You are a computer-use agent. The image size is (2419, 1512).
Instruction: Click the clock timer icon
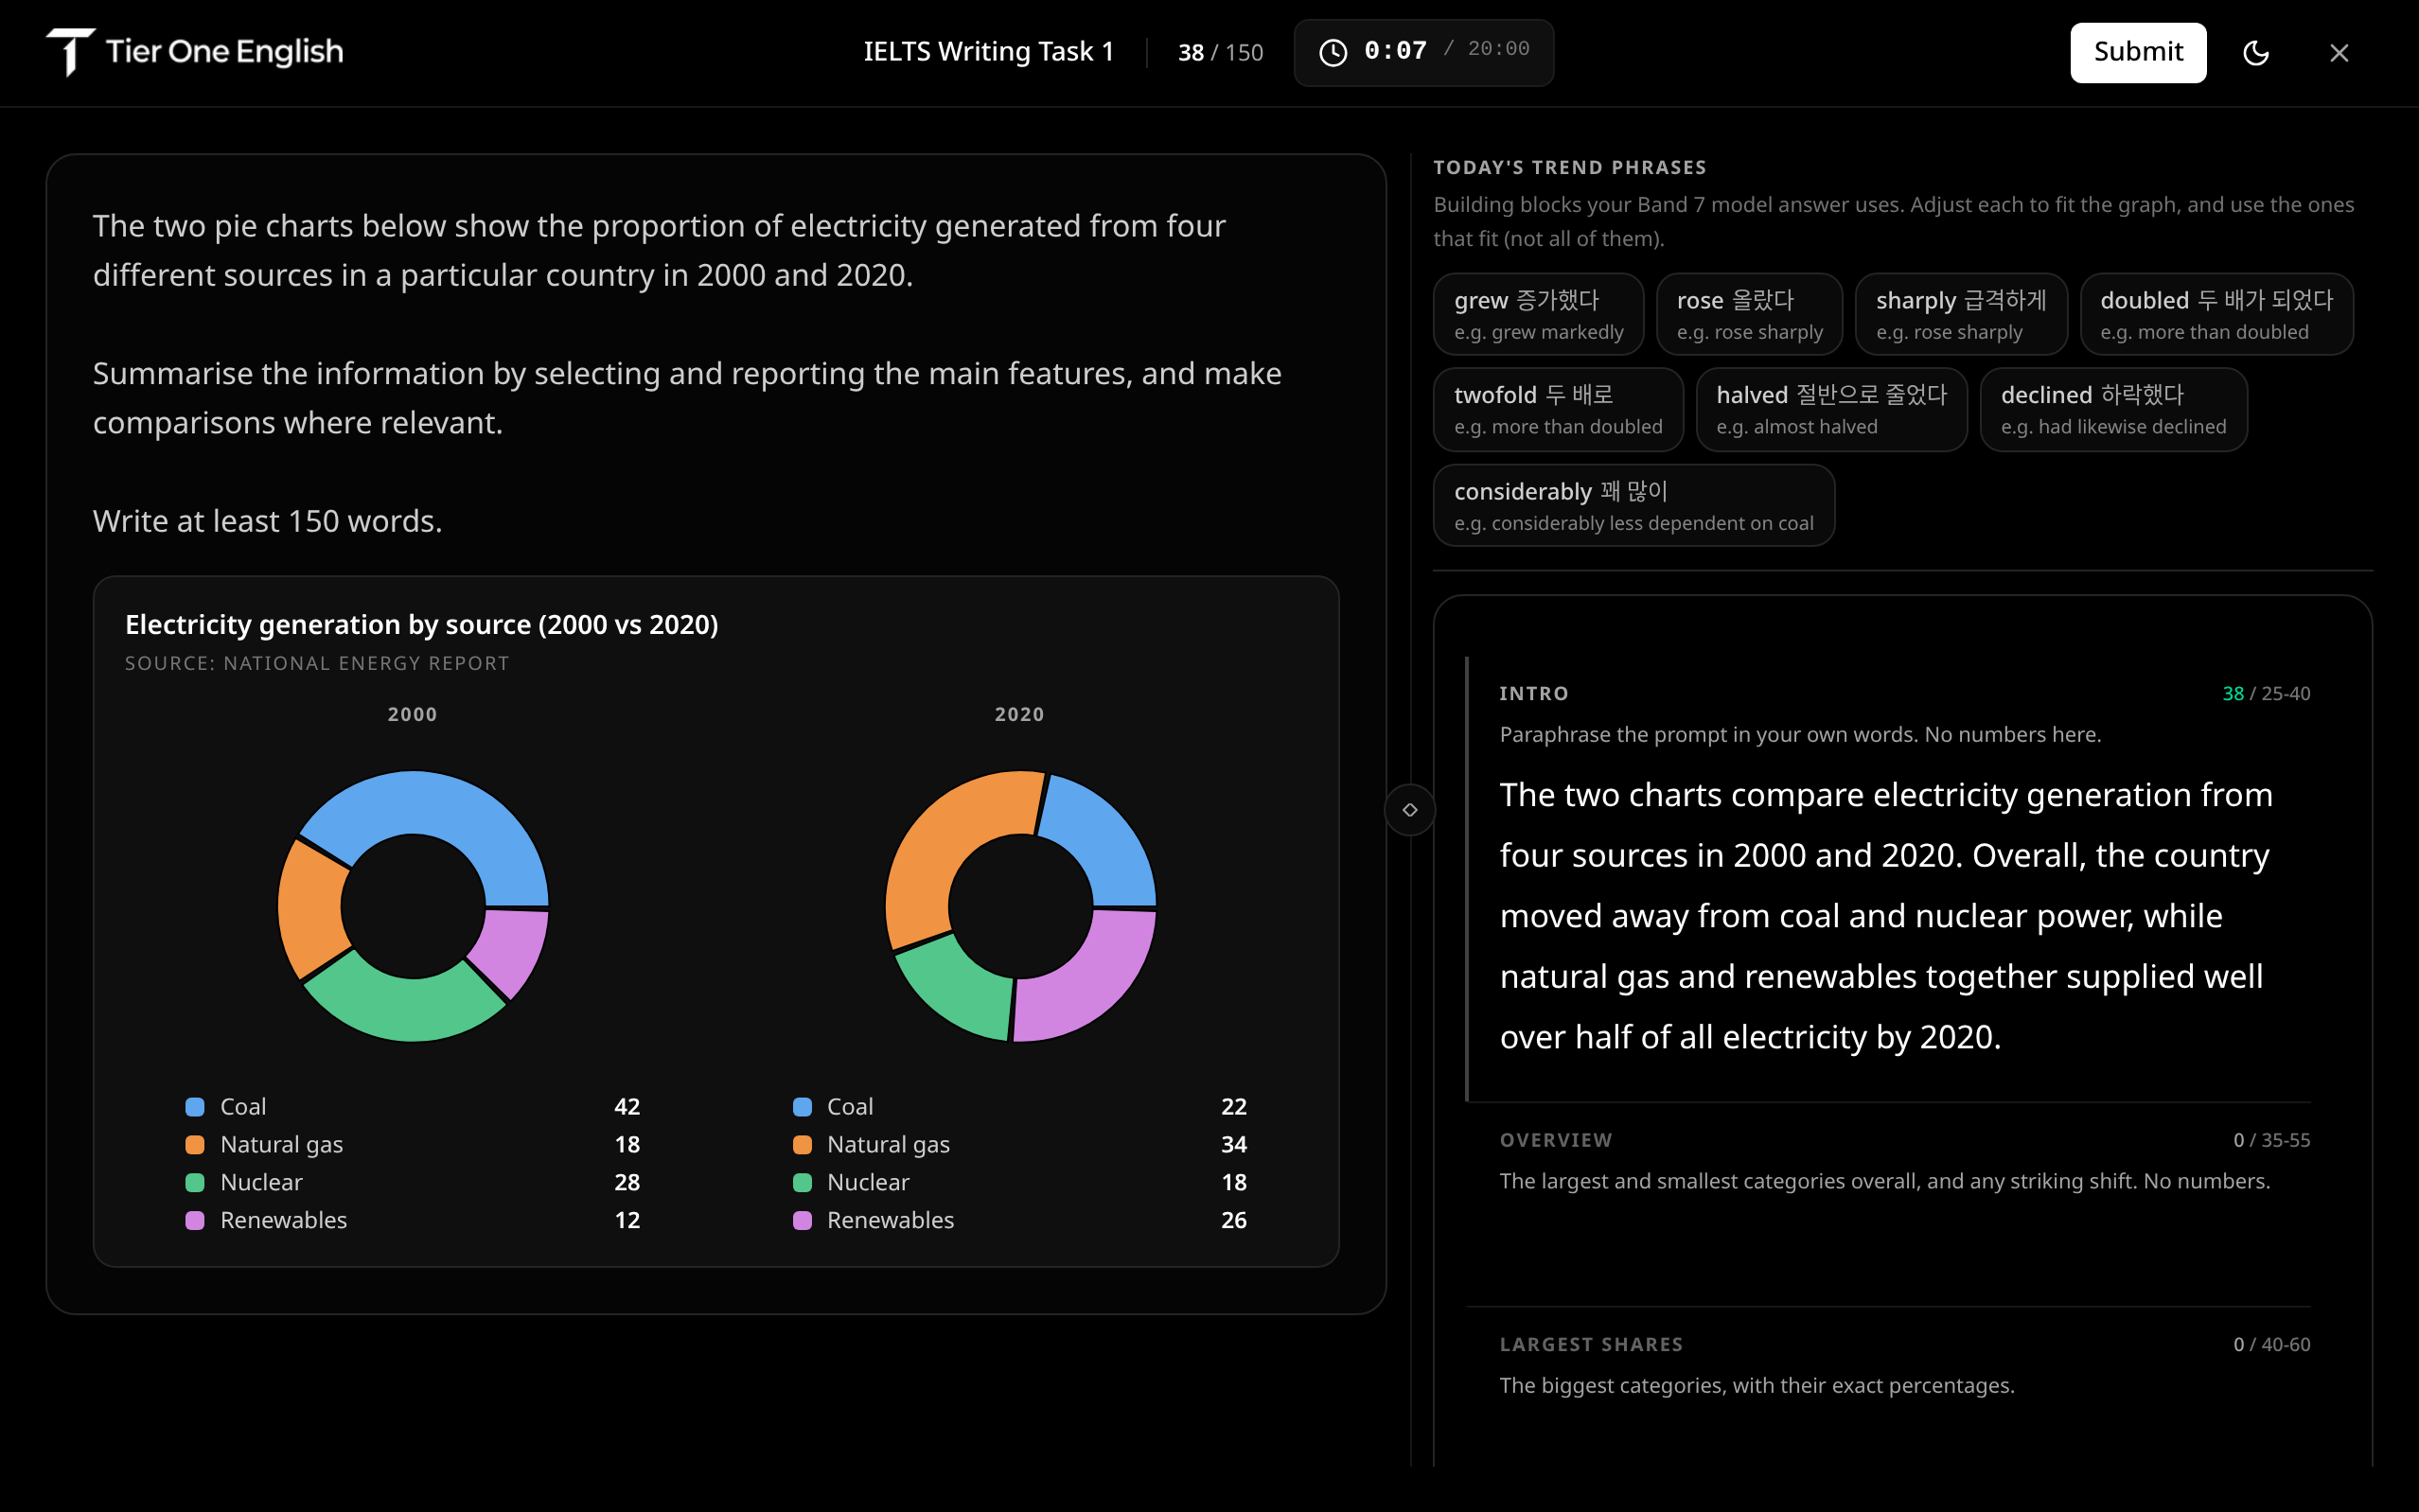[x=1332, y=52]
